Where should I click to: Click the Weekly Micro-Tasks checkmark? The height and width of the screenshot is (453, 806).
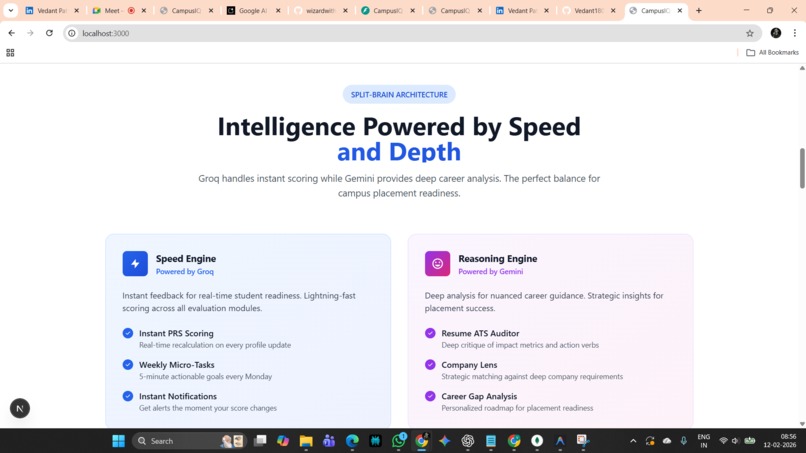tap(128, 365)
